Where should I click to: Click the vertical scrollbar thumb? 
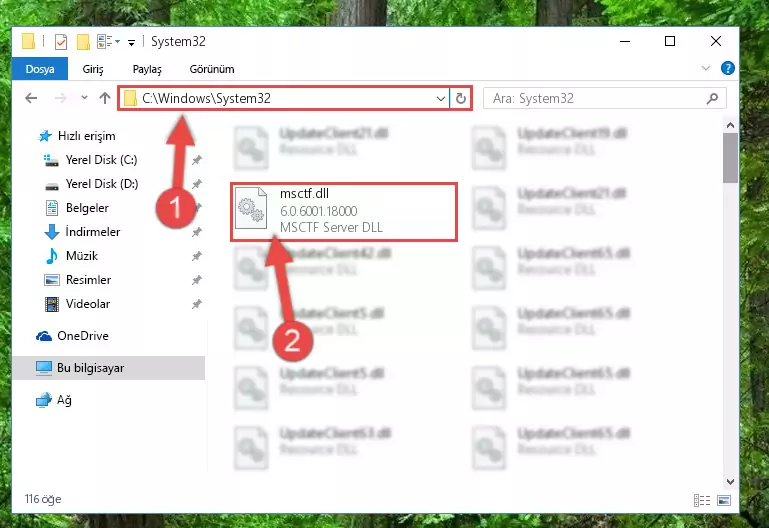730,158
